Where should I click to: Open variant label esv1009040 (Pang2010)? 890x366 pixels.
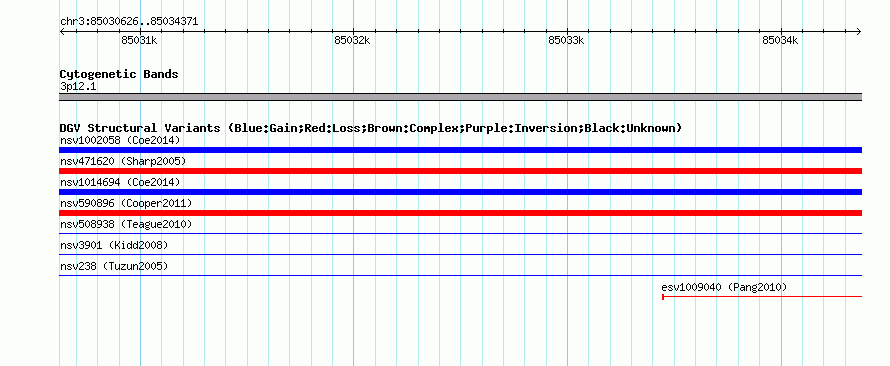[x=724, y=287]
